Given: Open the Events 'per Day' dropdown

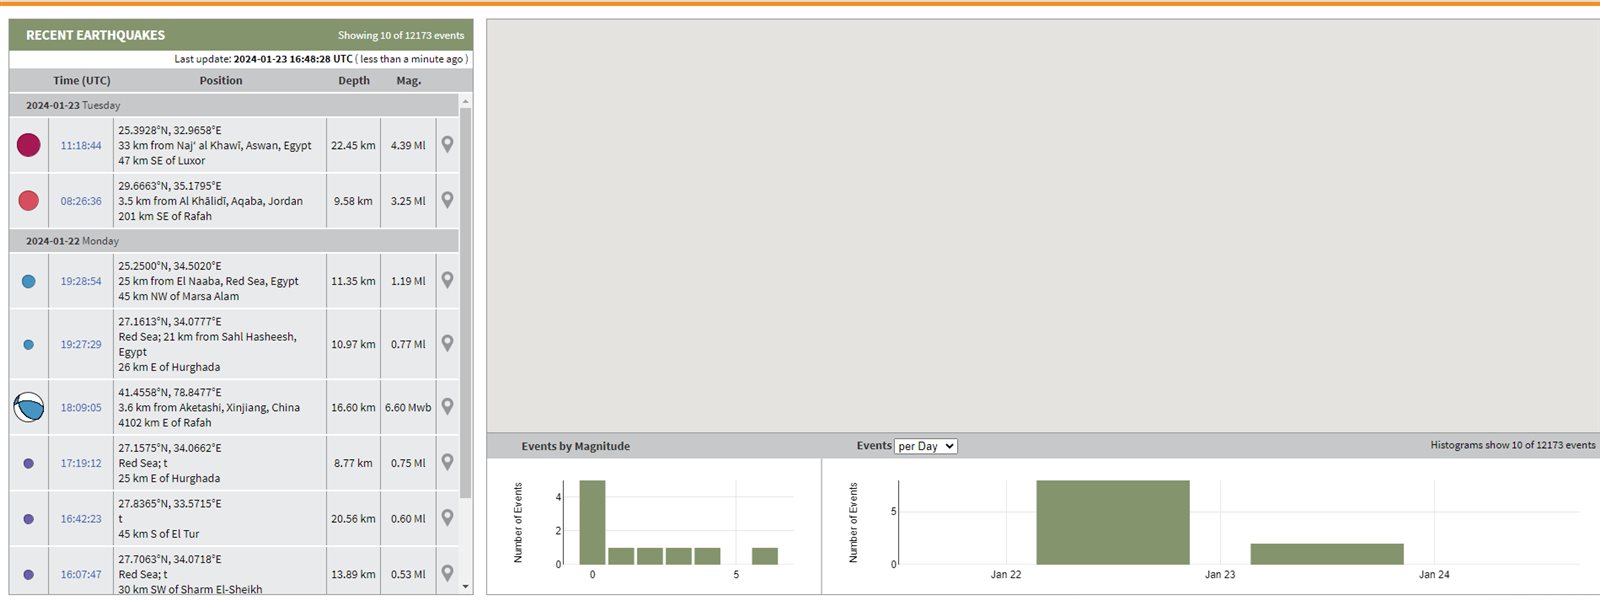Looking at the screenshot, I should [x=925, y=446].
